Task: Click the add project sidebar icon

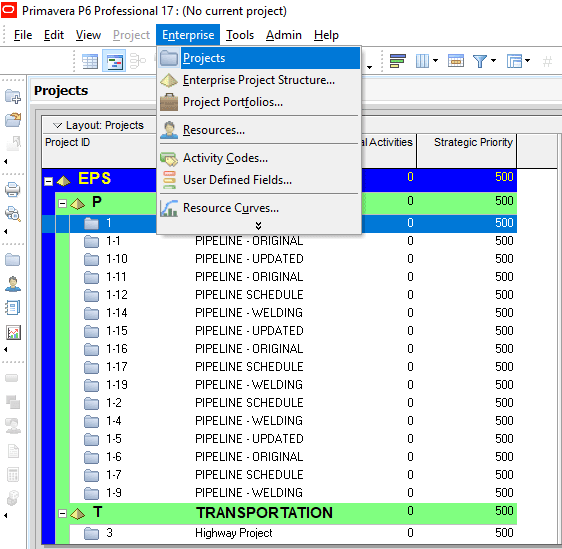Action: tap(13, 96)
